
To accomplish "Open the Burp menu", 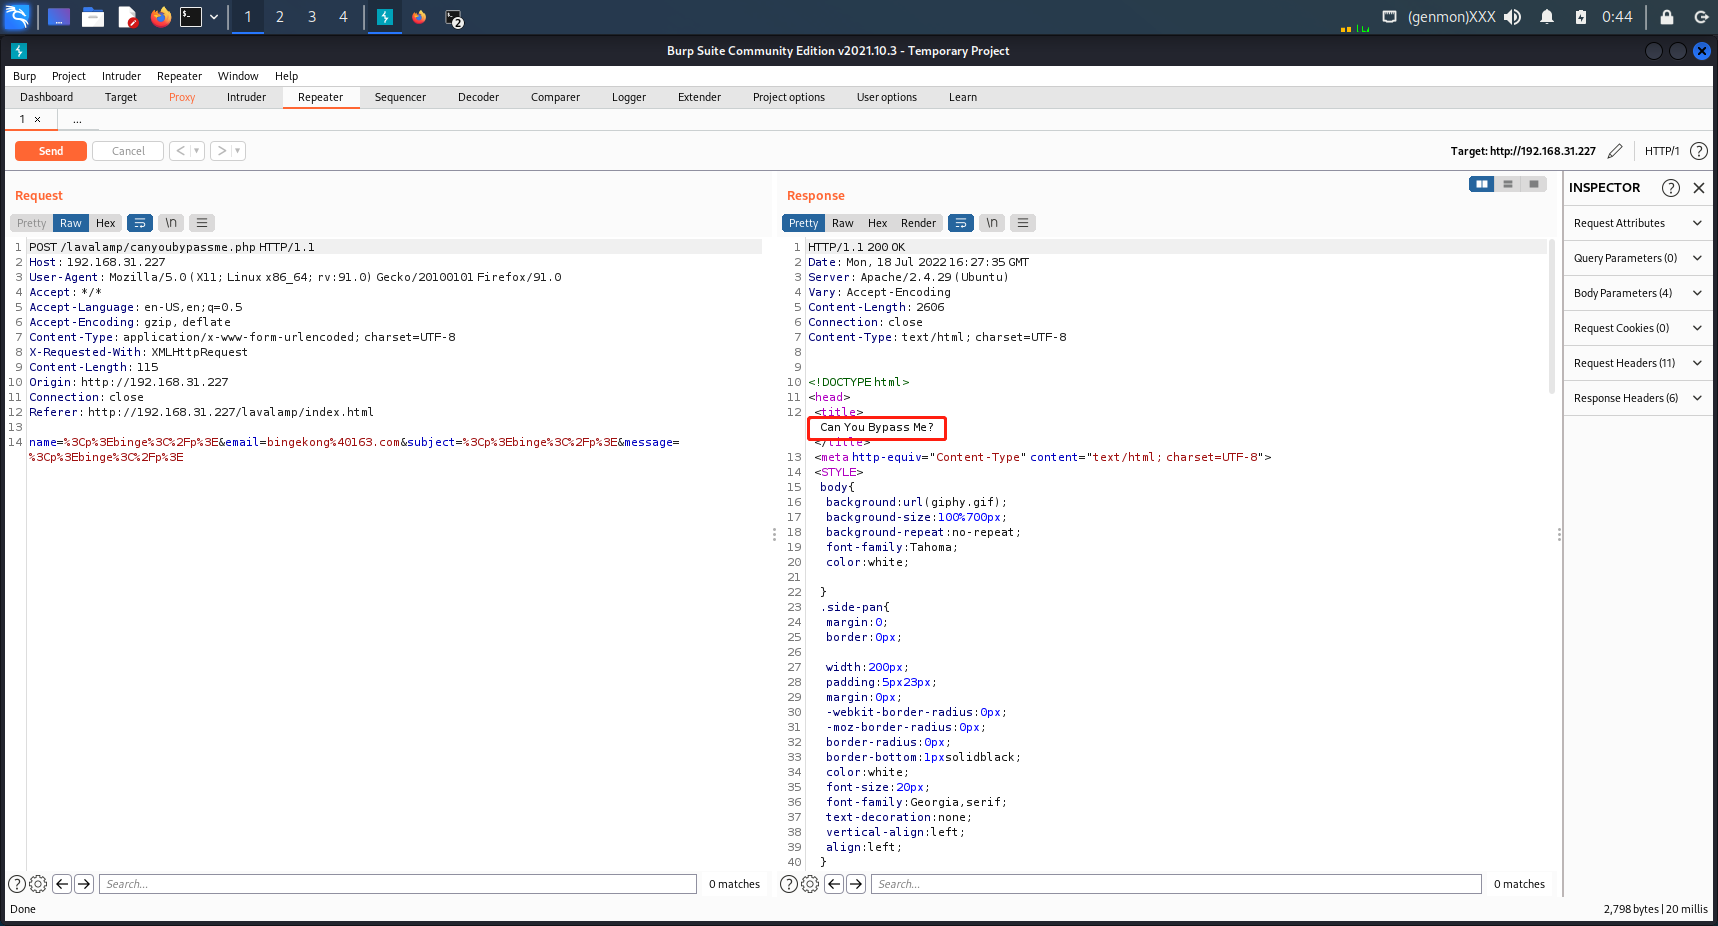I will [x=24, y=76].
